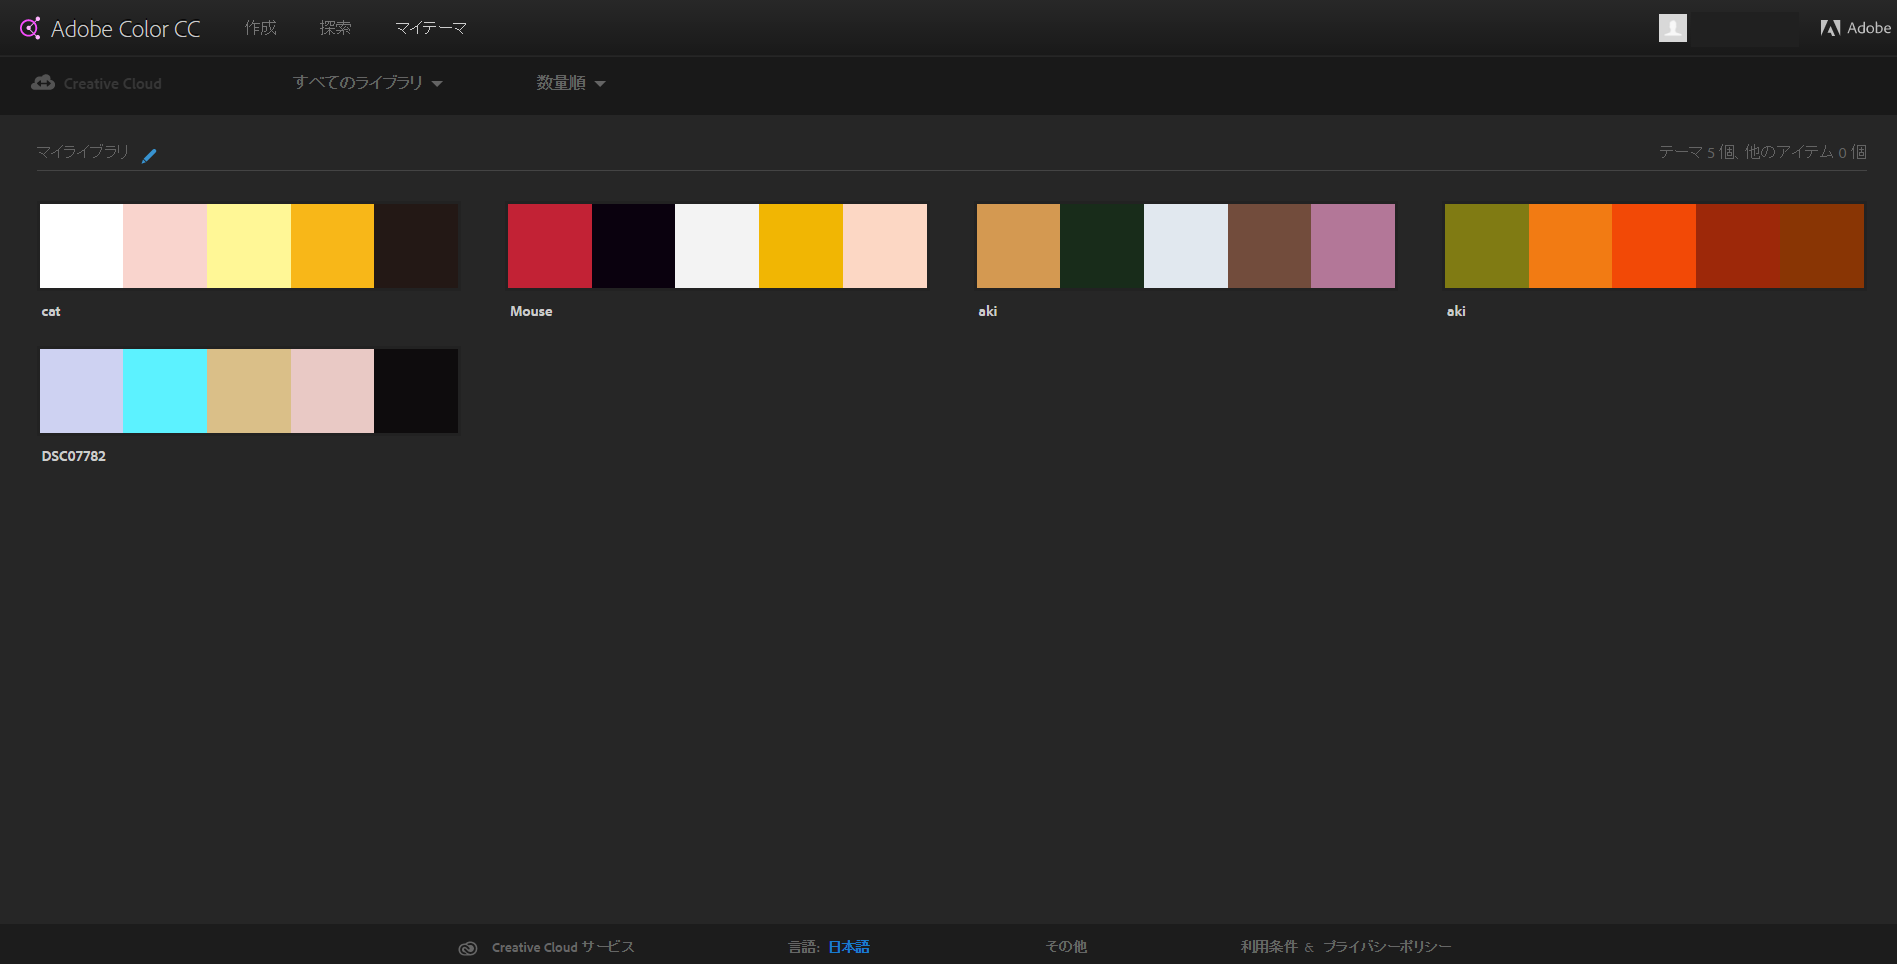Open the プライバシーポリシー footer link

[x=1387, y=947]
